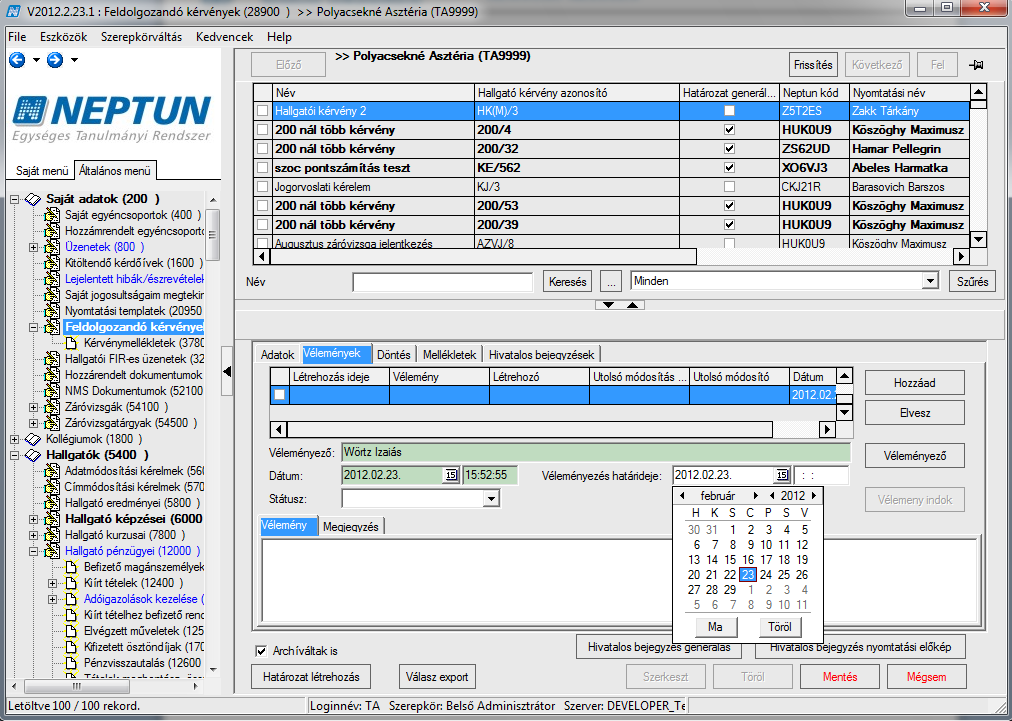Screen dimensions: 1012x721
Task: Click the Mégsem button
Action: [x=926, y=677]
